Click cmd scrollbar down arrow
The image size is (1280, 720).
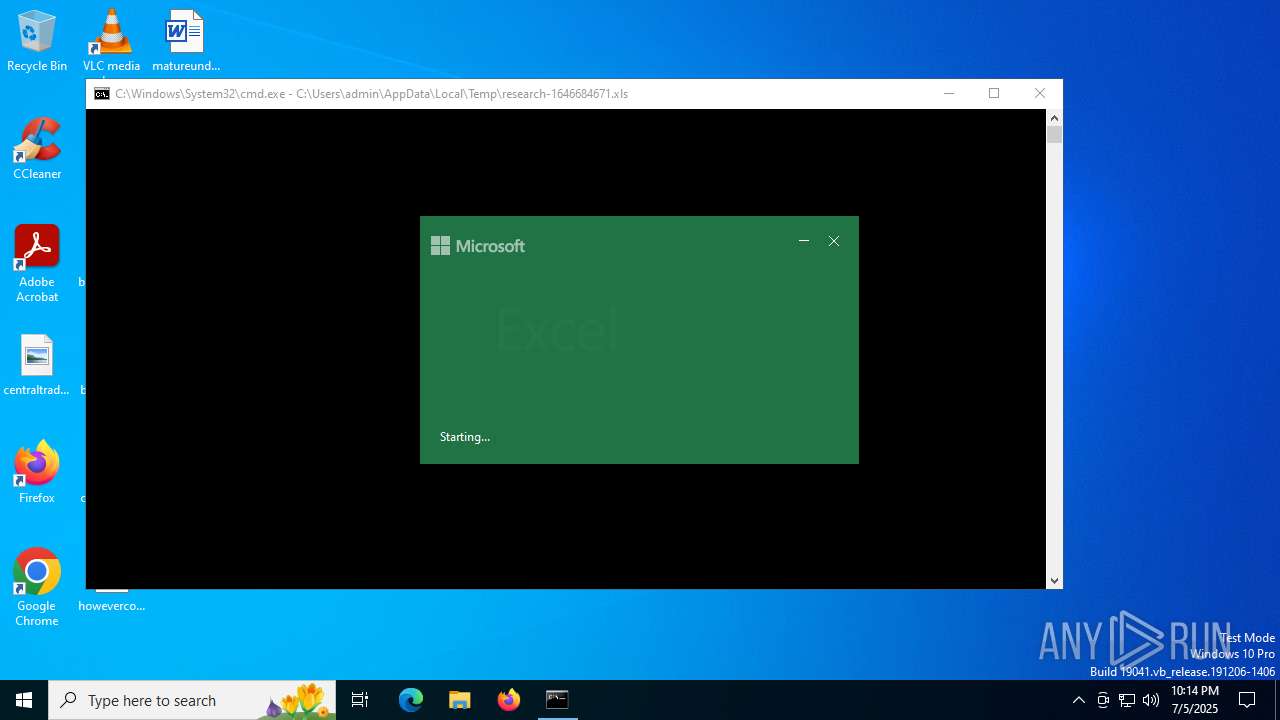(x=1054, y=581)
